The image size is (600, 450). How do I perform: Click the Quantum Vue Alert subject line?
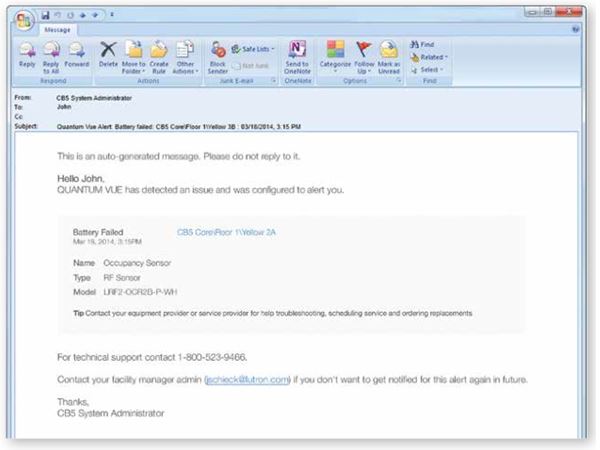tap(179, 127)
